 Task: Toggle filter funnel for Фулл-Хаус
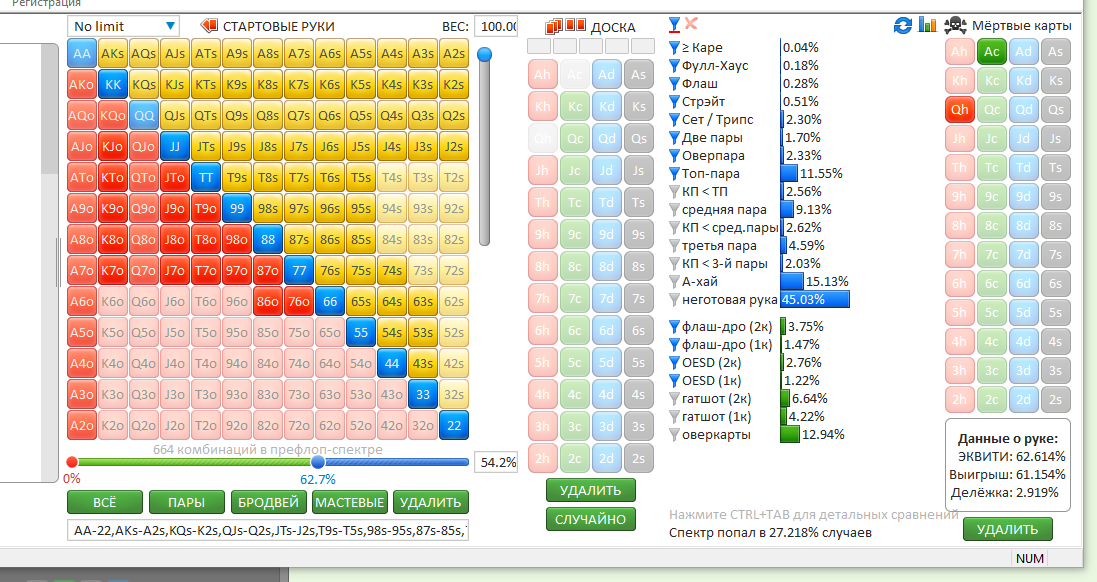point(674,66)
